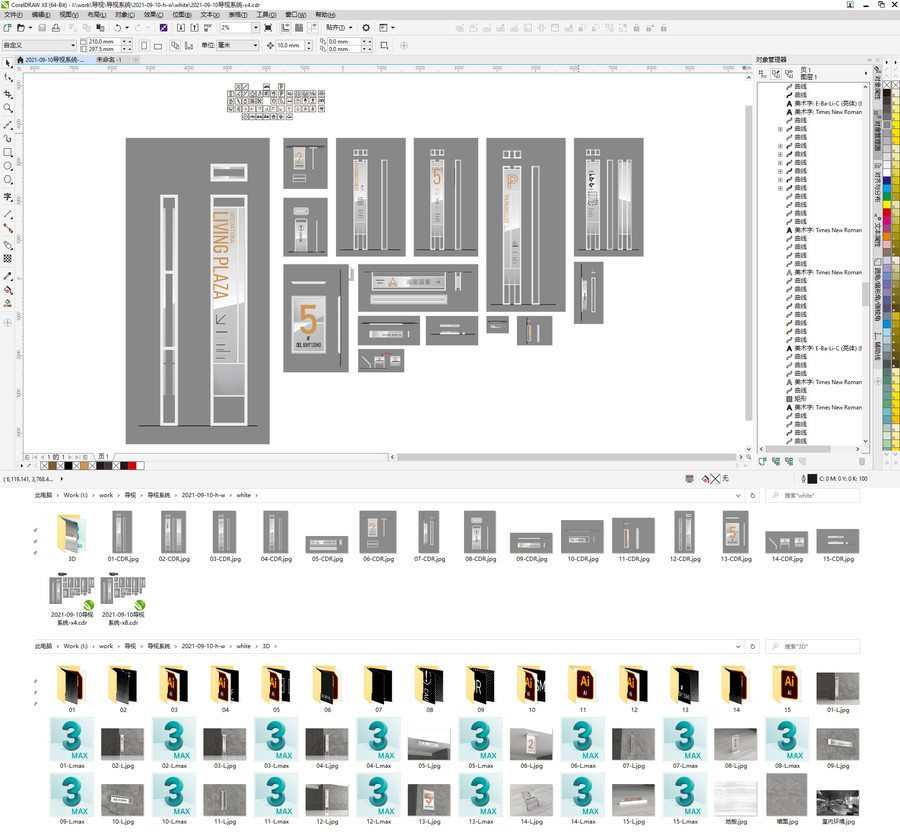Toggle edit across layers in Object Manager
Viewport: 900px width, 832px height.
pyautogui.click(x=776, y=73)
